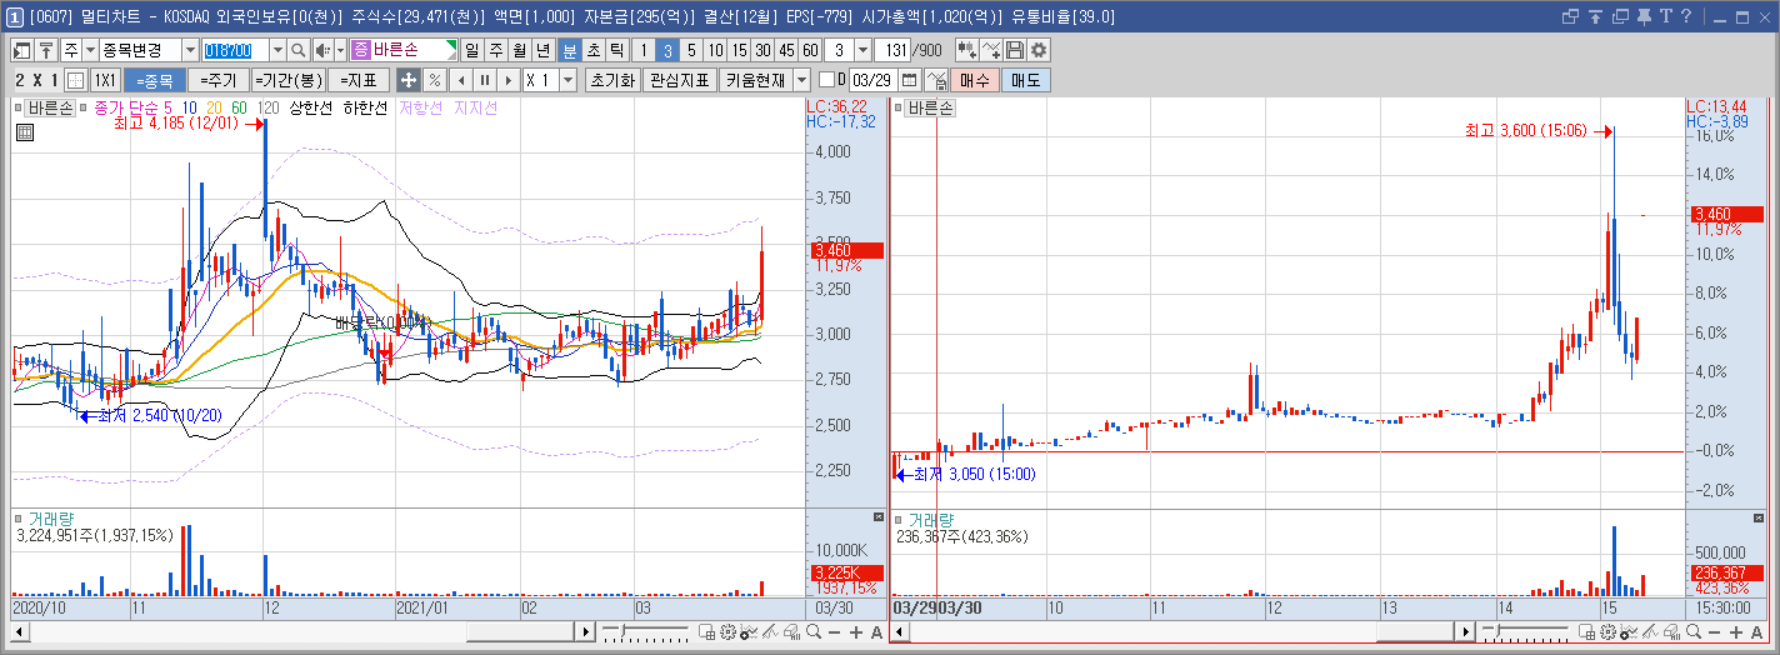
Task: Click the chart settings gear icon
Action: point(1039,50)
